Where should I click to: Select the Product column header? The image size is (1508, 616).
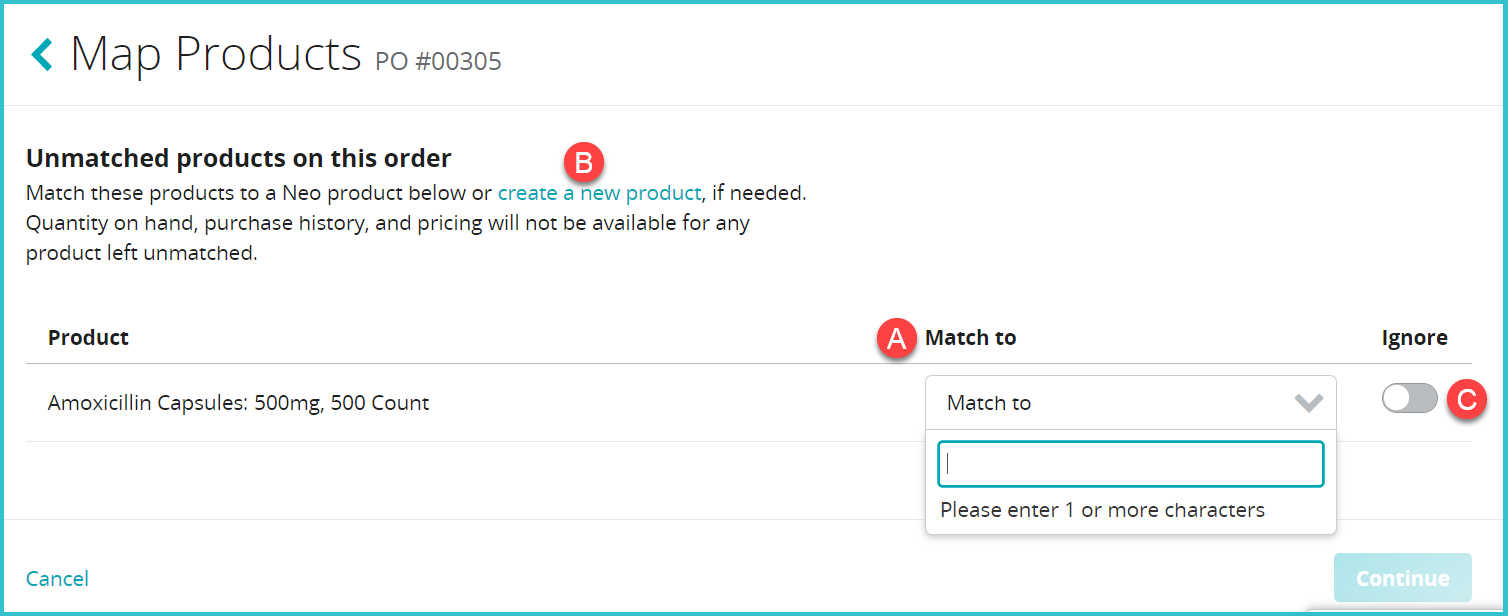[88, 337]
